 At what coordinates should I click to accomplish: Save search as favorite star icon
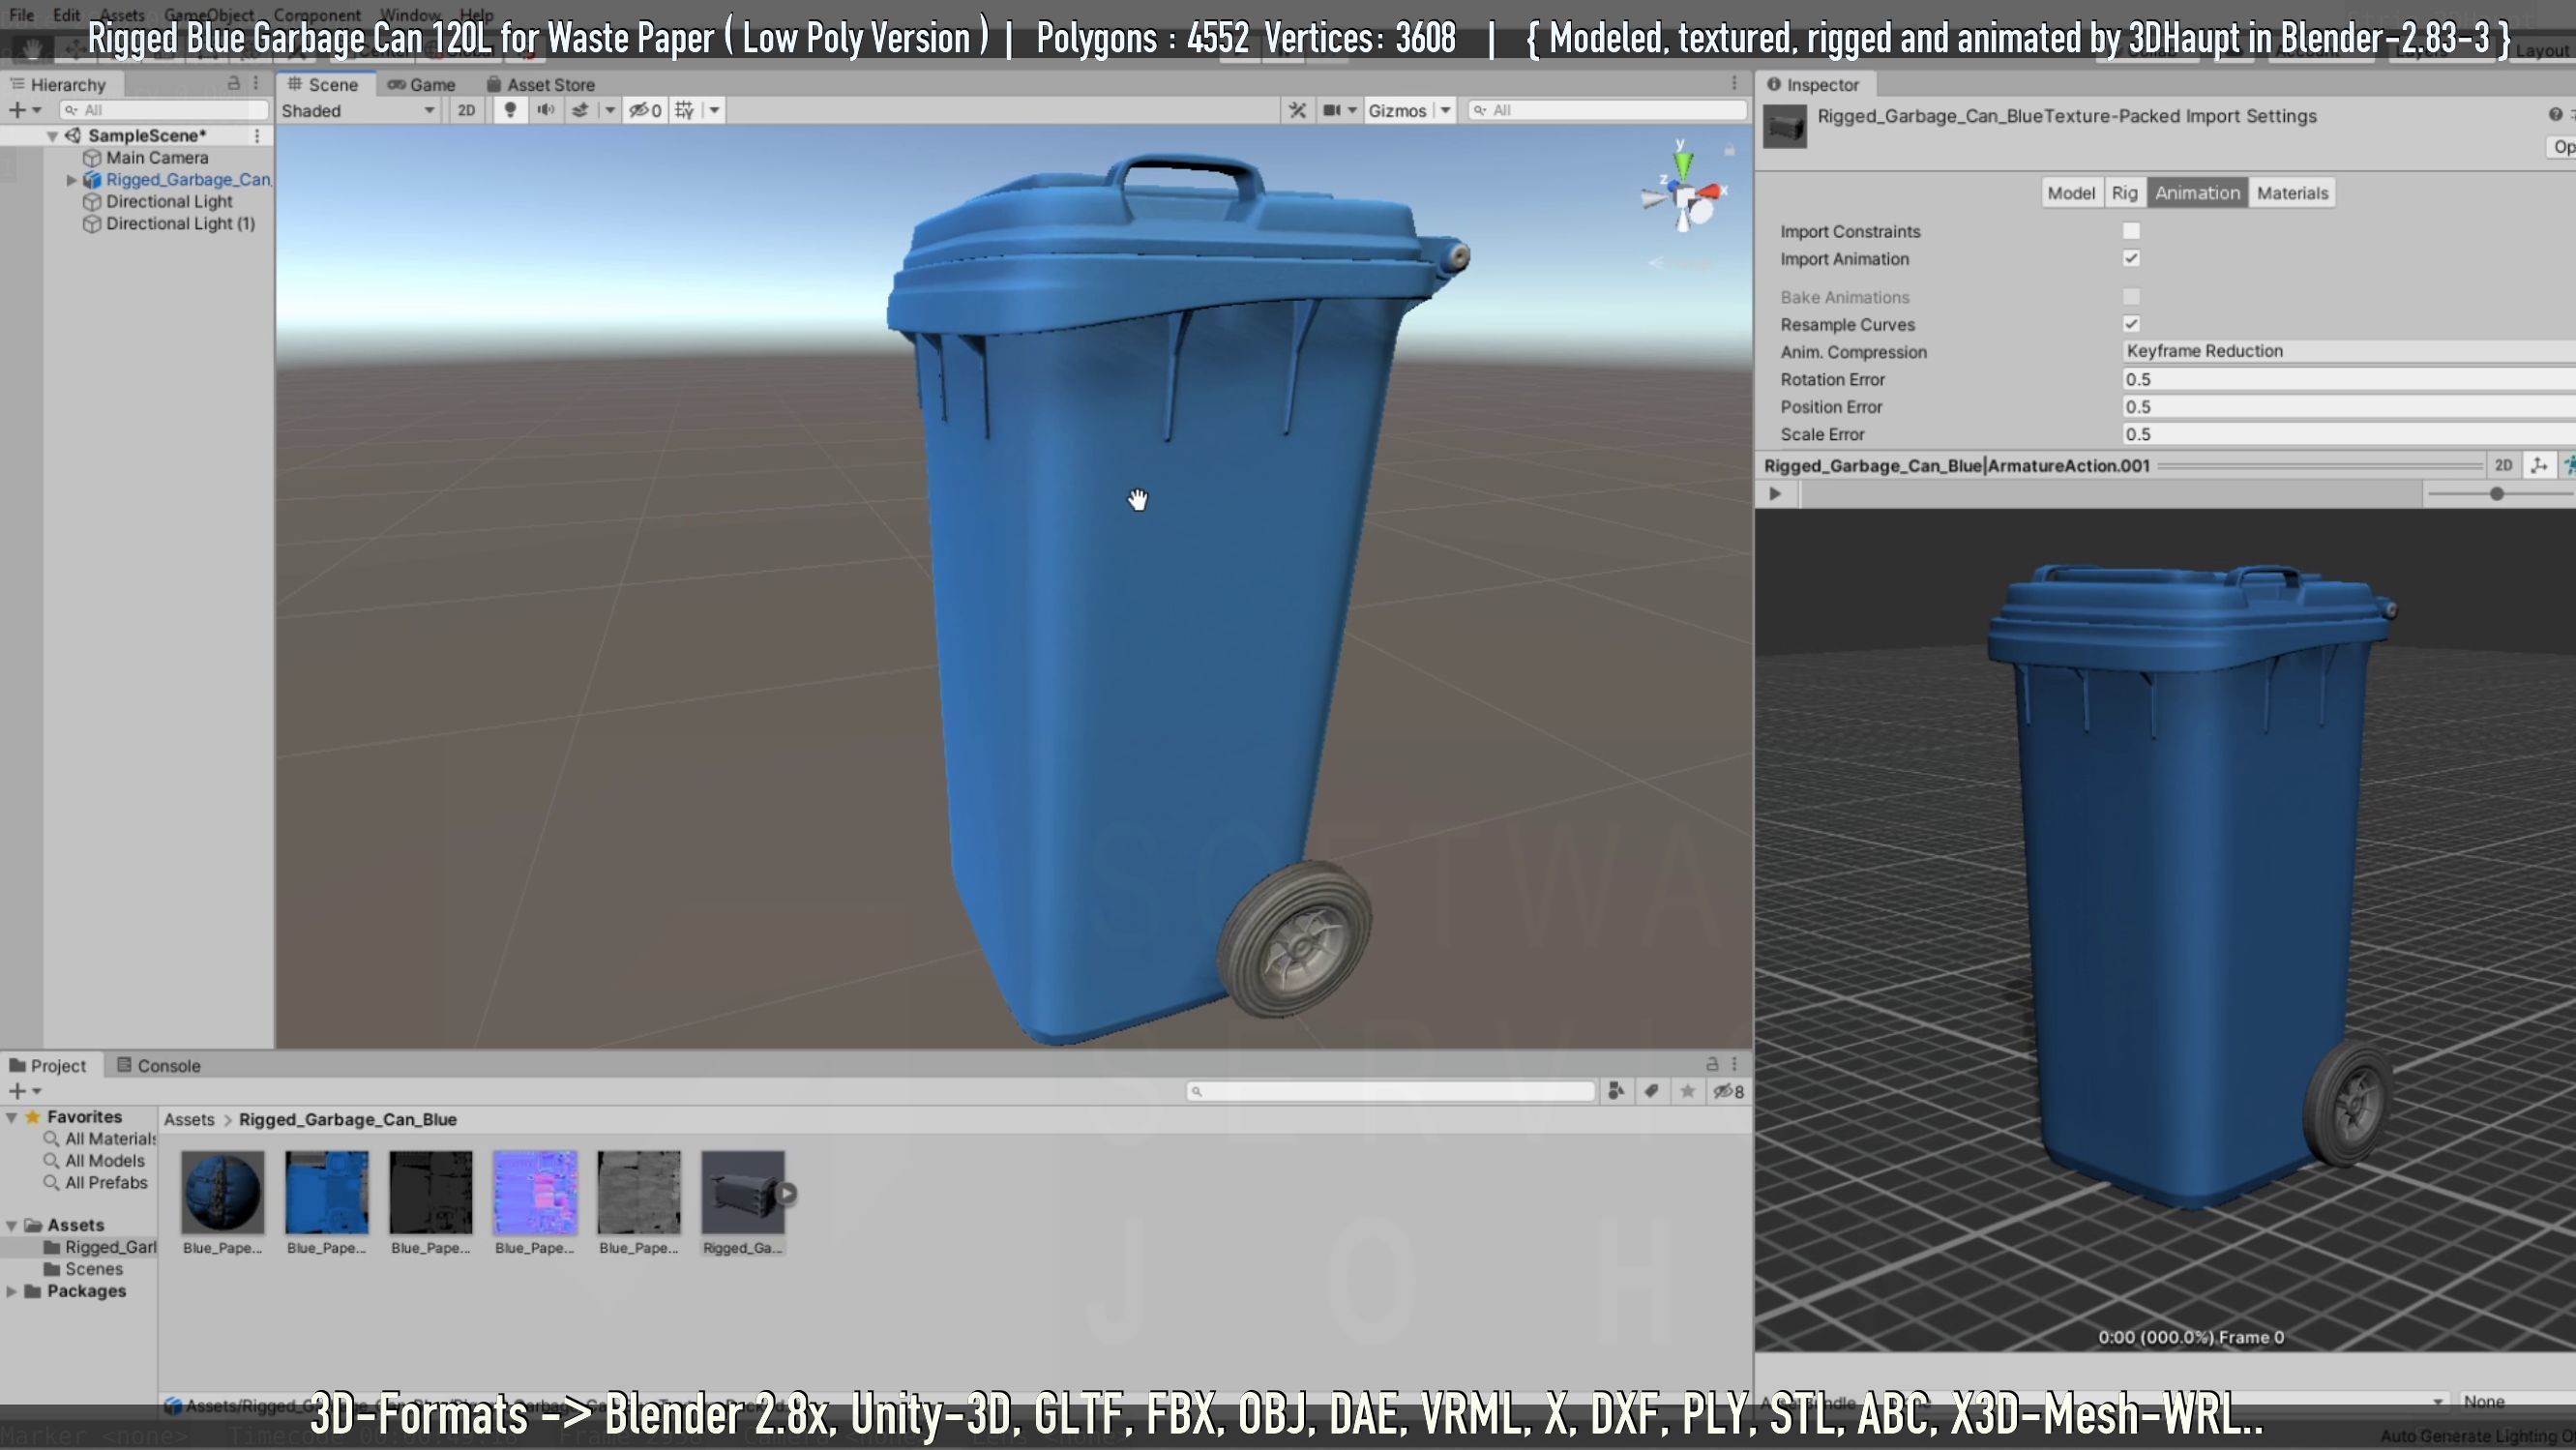point(1687,1091)
